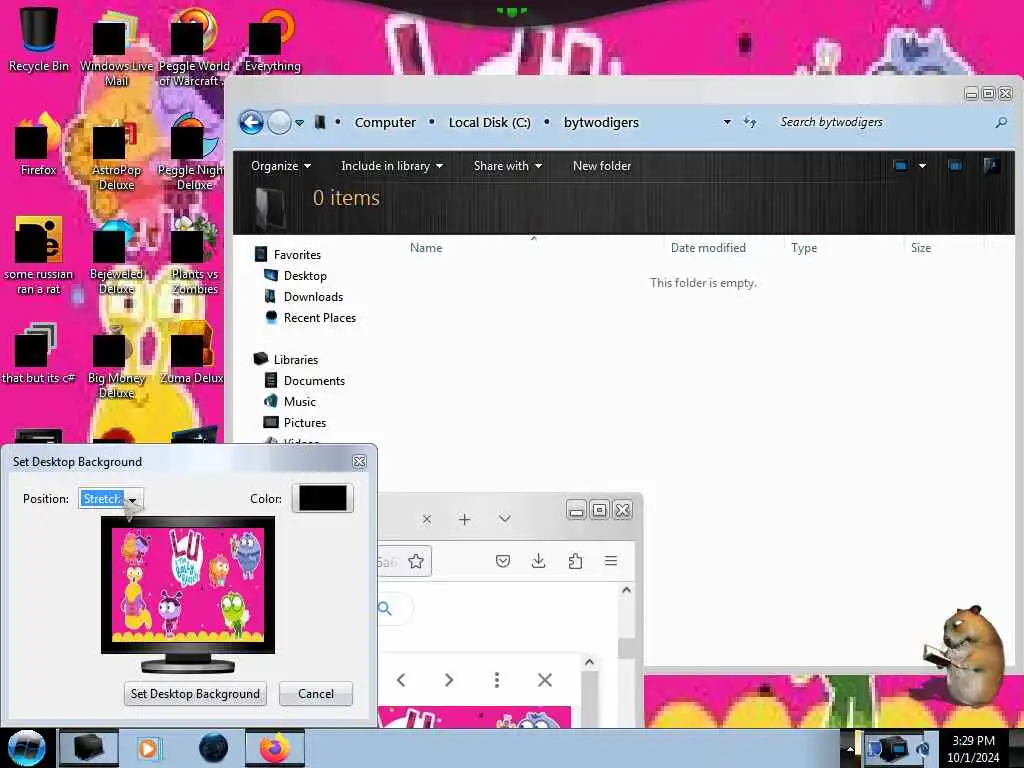Image resolution: width=1024 pixels, height=768 pixels.
Task: Expand address bar history dropdown arrow
Action: 727,122
